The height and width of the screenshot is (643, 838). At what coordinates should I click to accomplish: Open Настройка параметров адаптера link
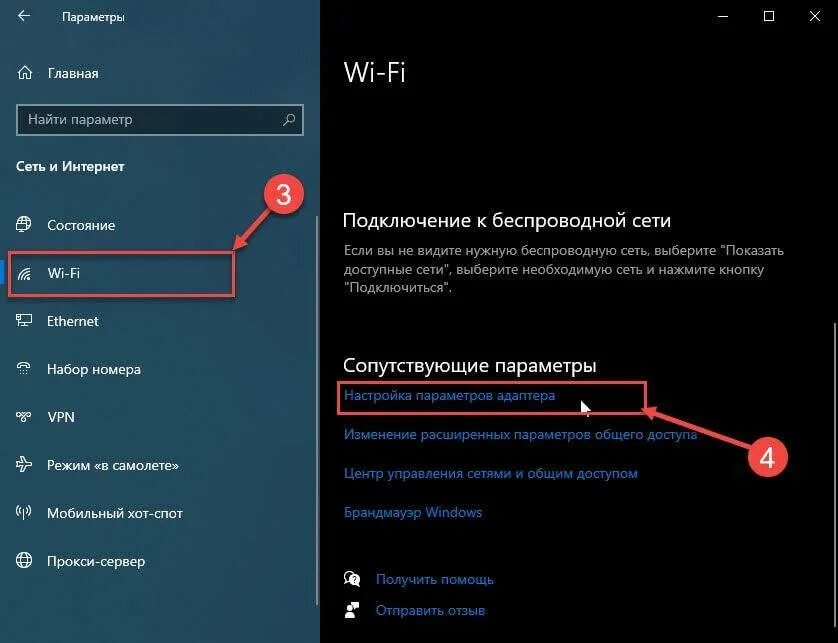pos(449,396)
